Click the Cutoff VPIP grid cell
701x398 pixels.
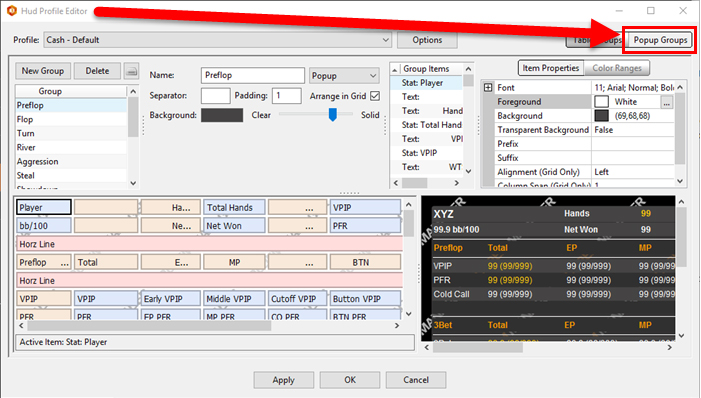click(297, 299)
